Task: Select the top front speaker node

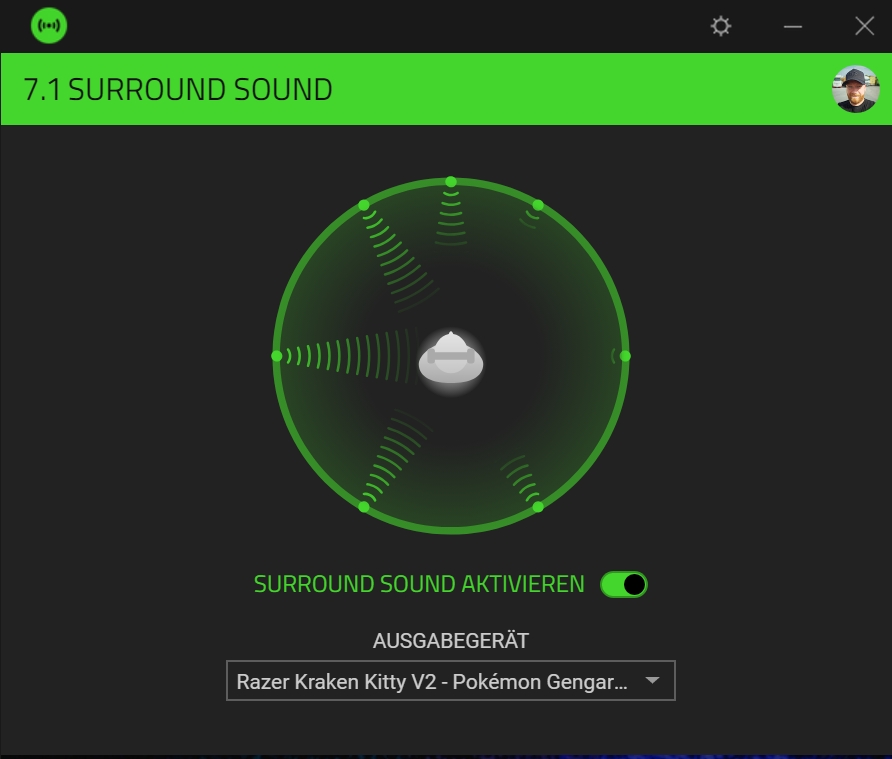Action: pos(450,181)
